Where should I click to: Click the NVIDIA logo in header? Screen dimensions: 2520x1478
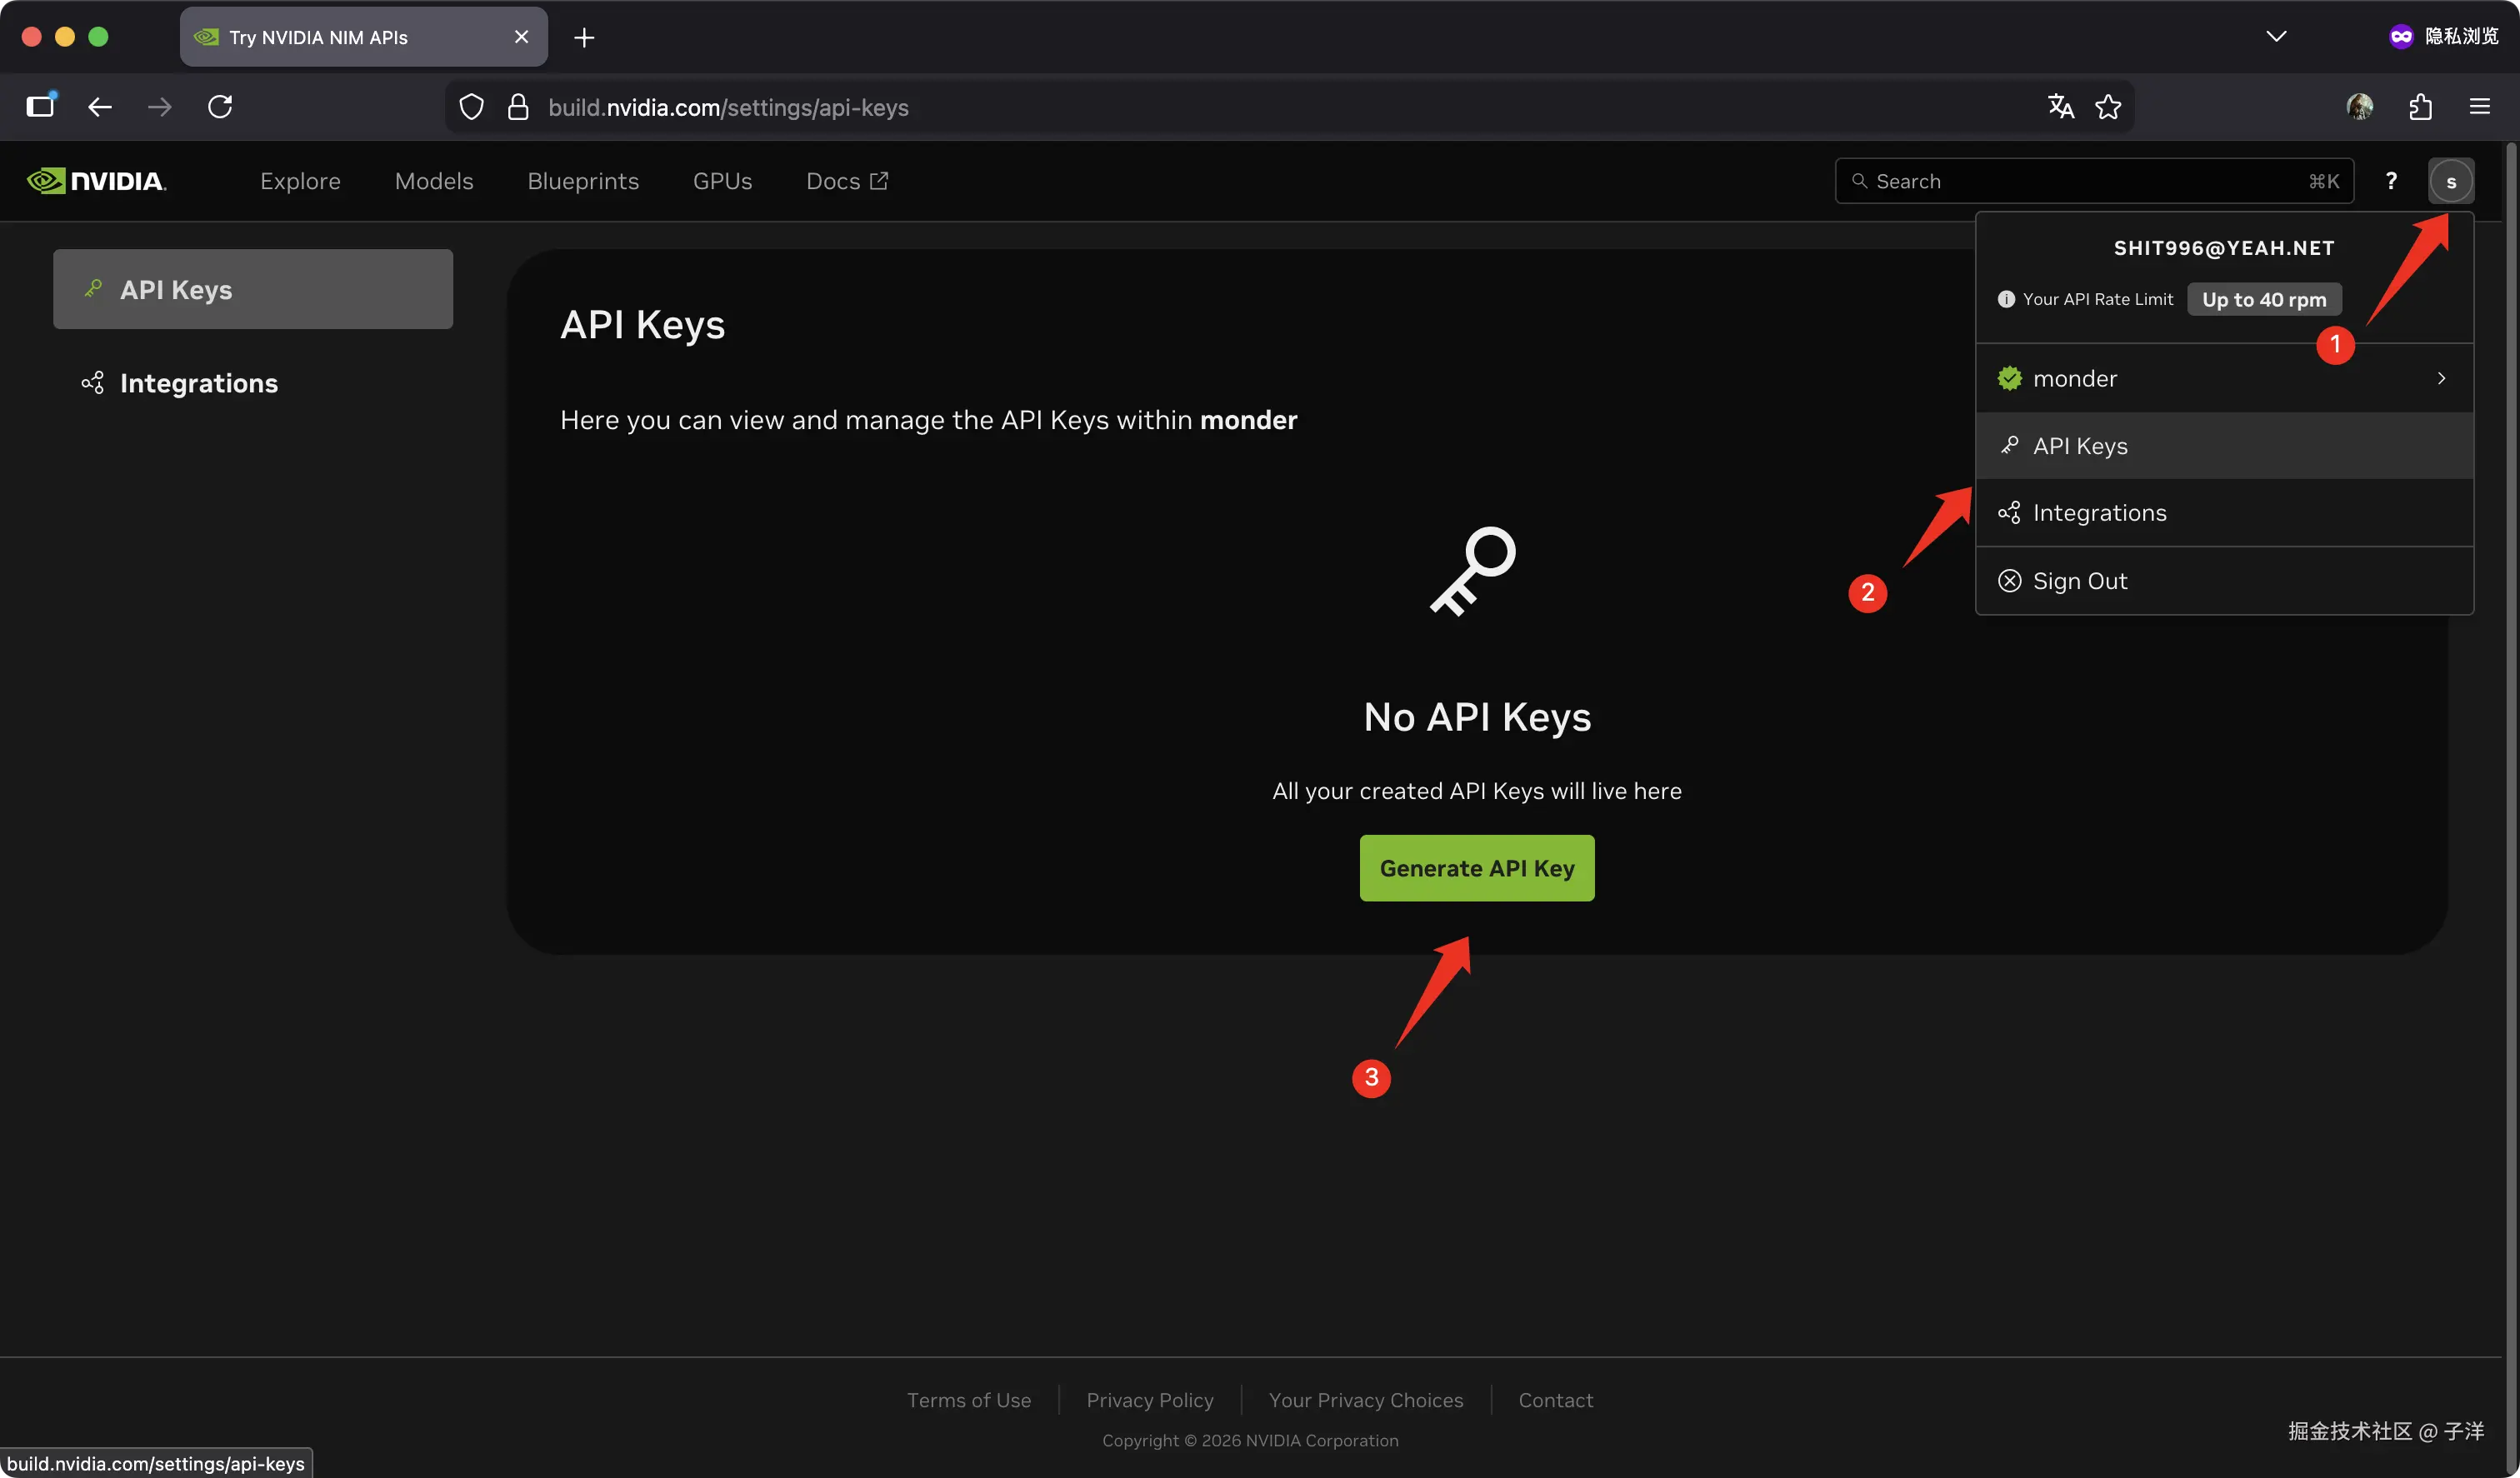pyautogui.click(x=96, y=181)
